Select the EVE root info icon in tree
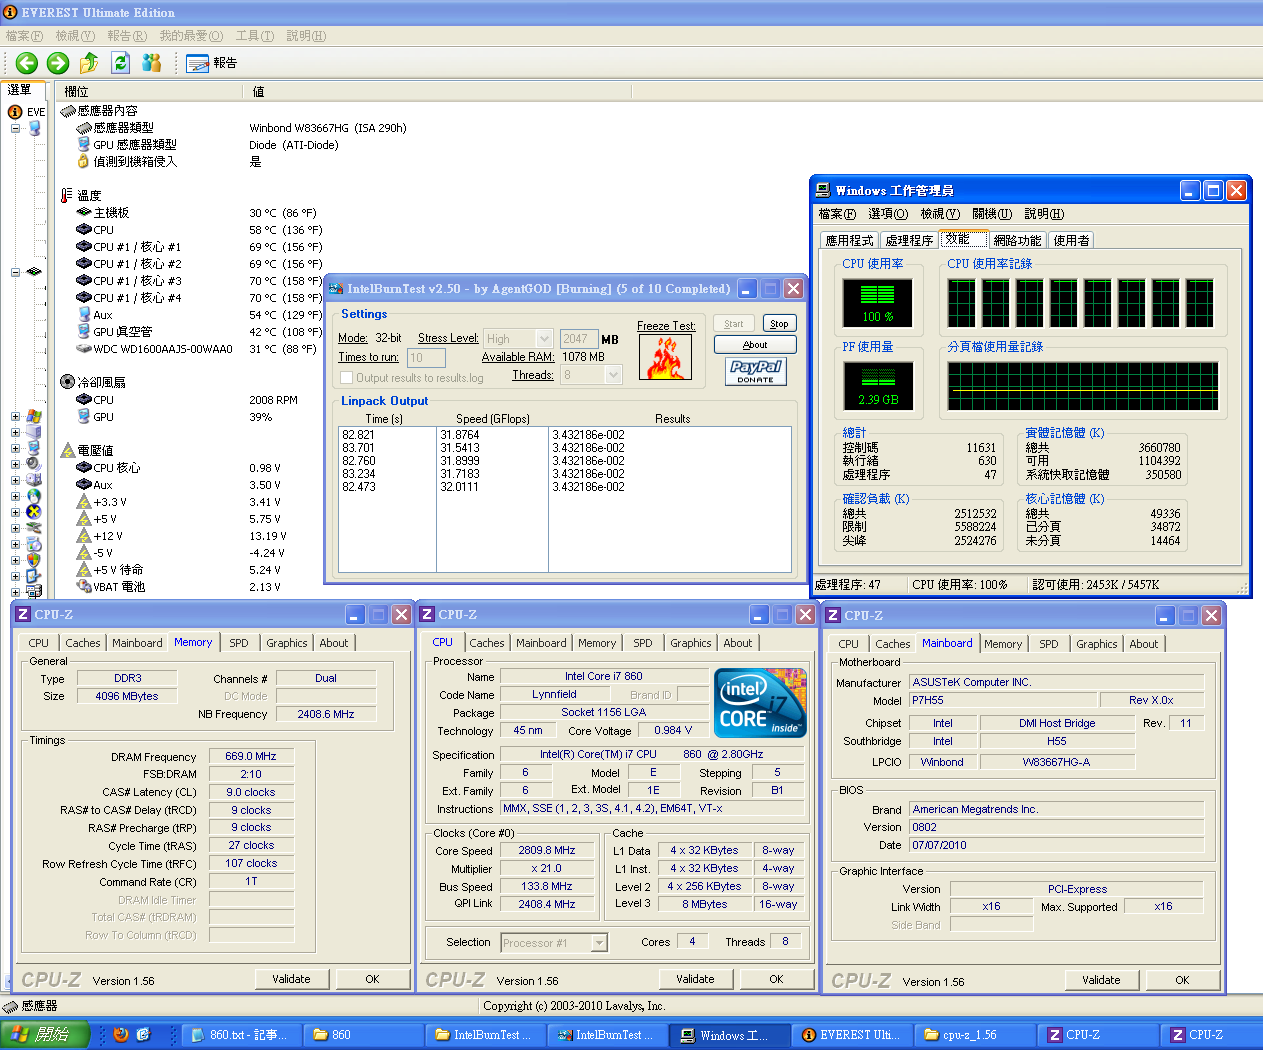Viewport: 1263px width, 1050px height. [15, 112]
